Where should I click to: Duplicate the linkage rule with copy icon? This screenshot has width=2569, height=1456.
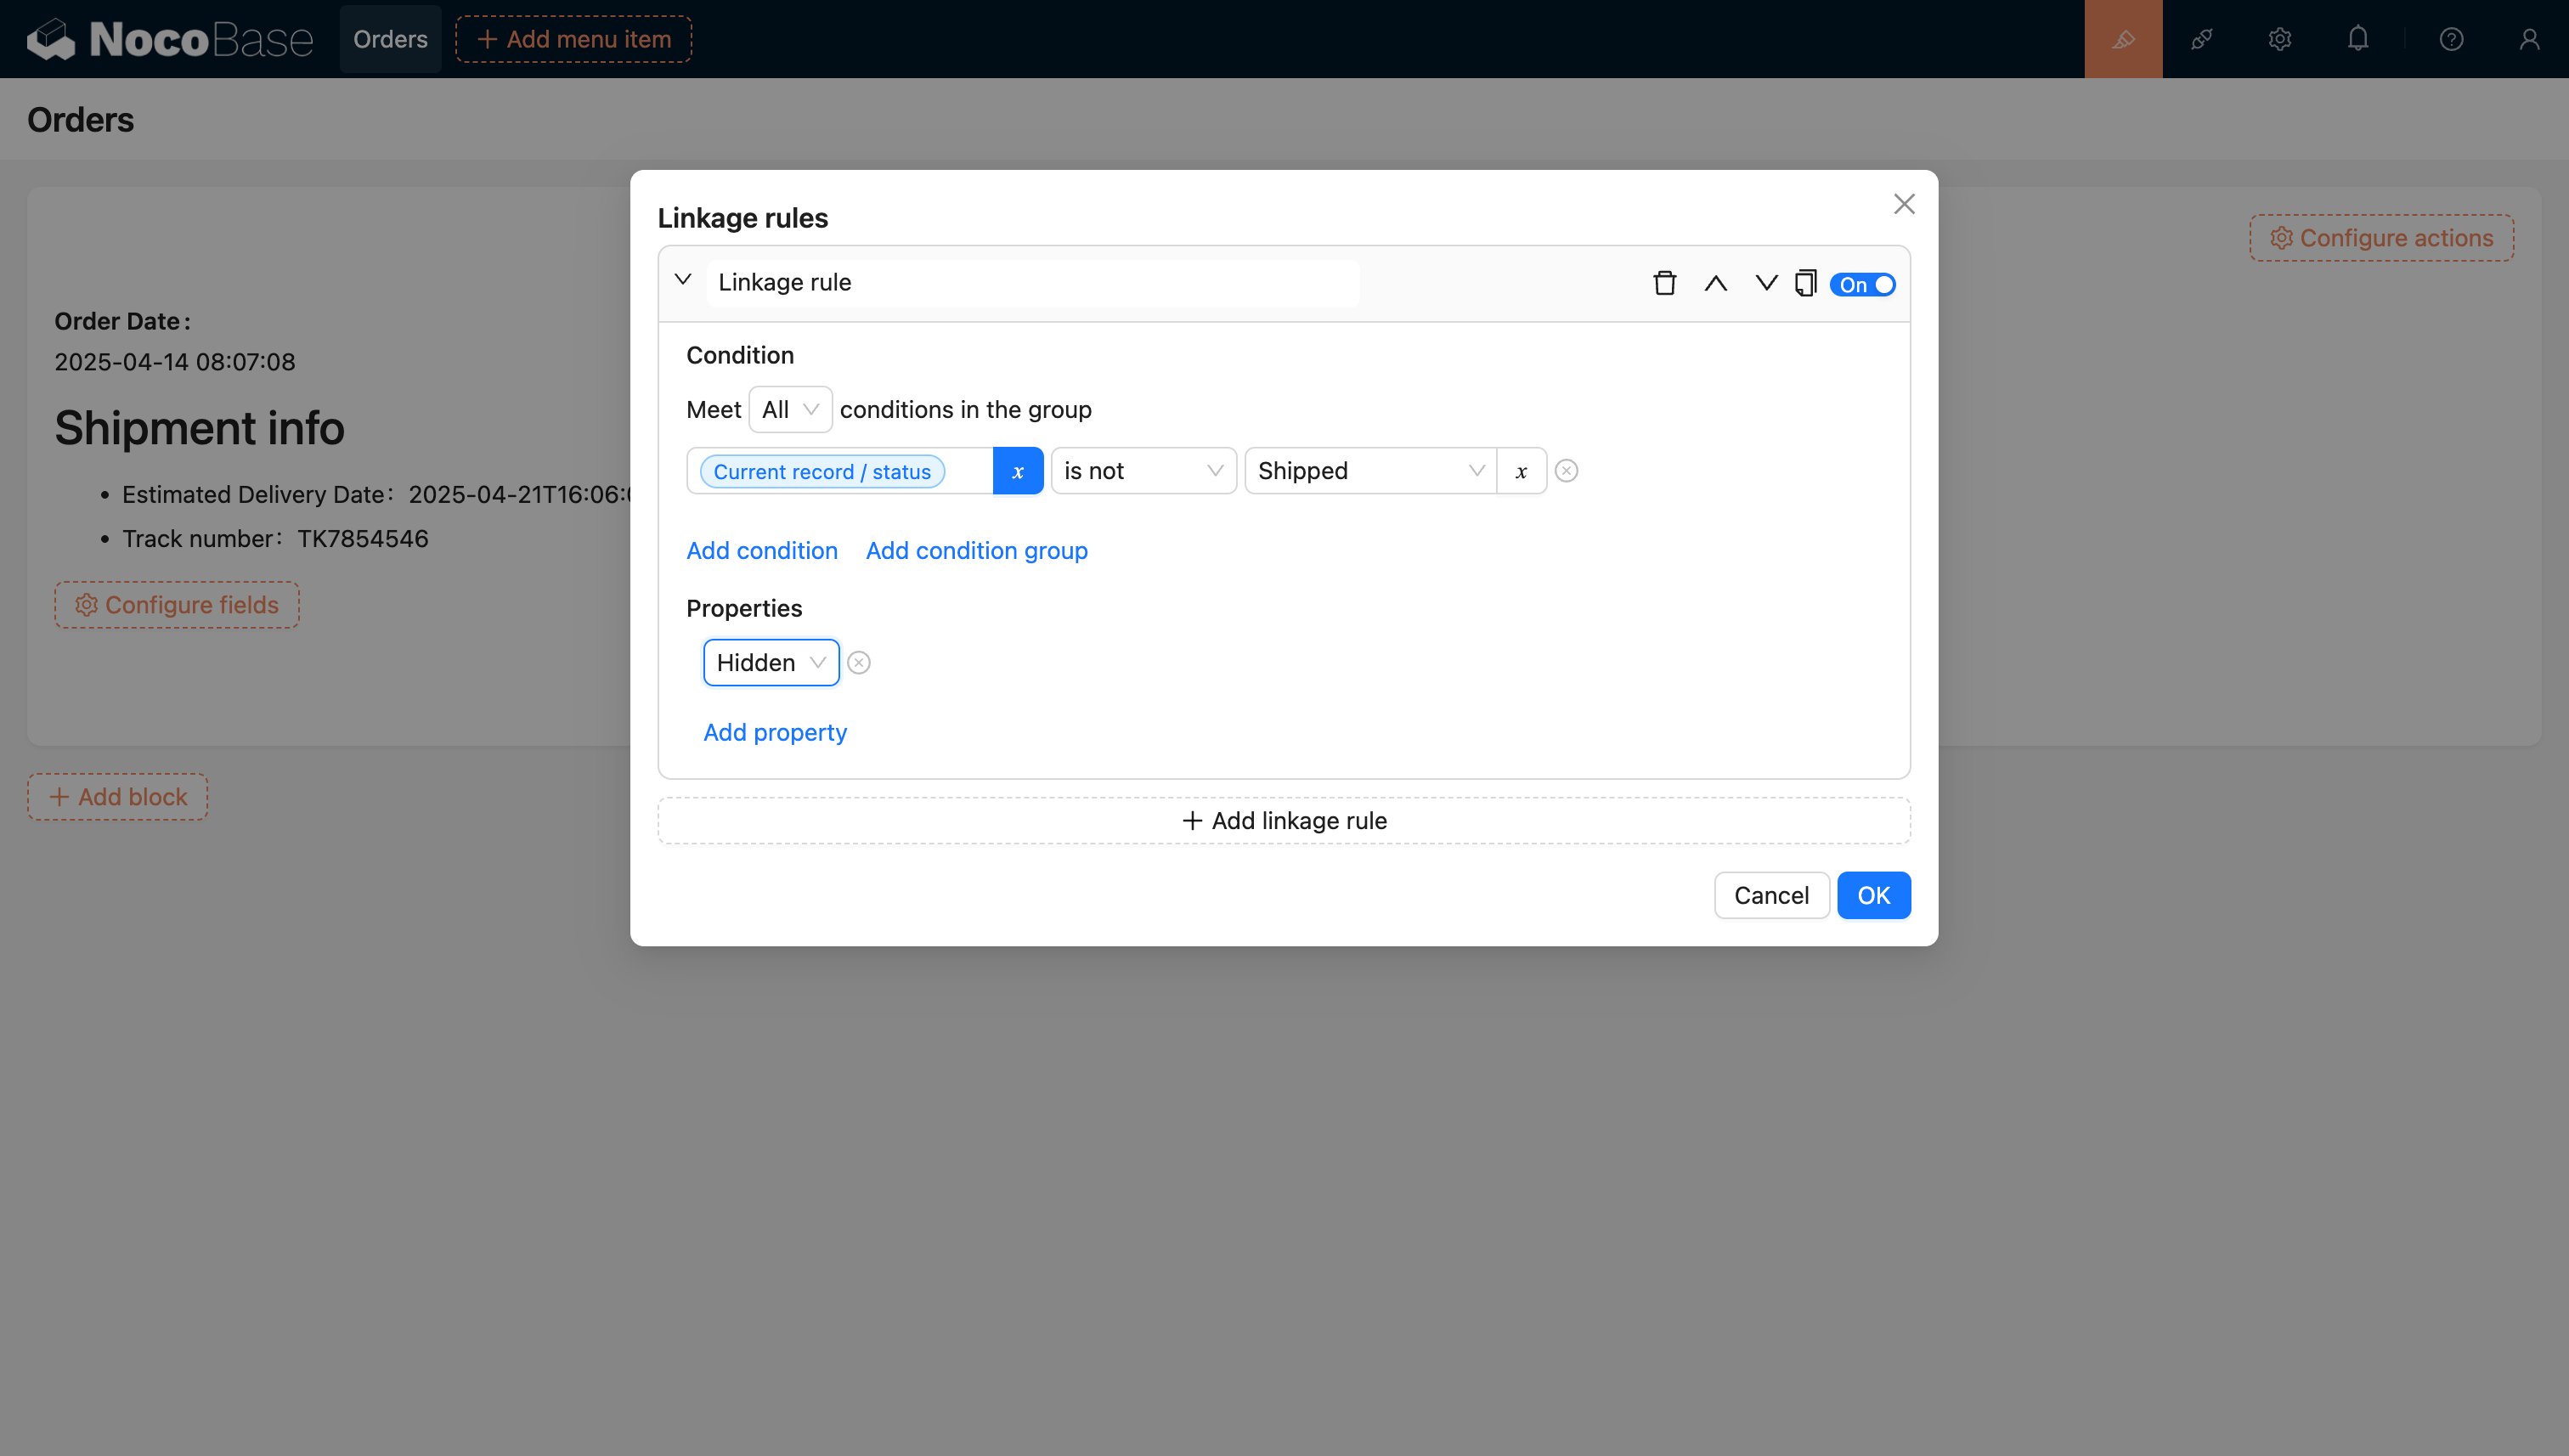[x=1805, y=283]
